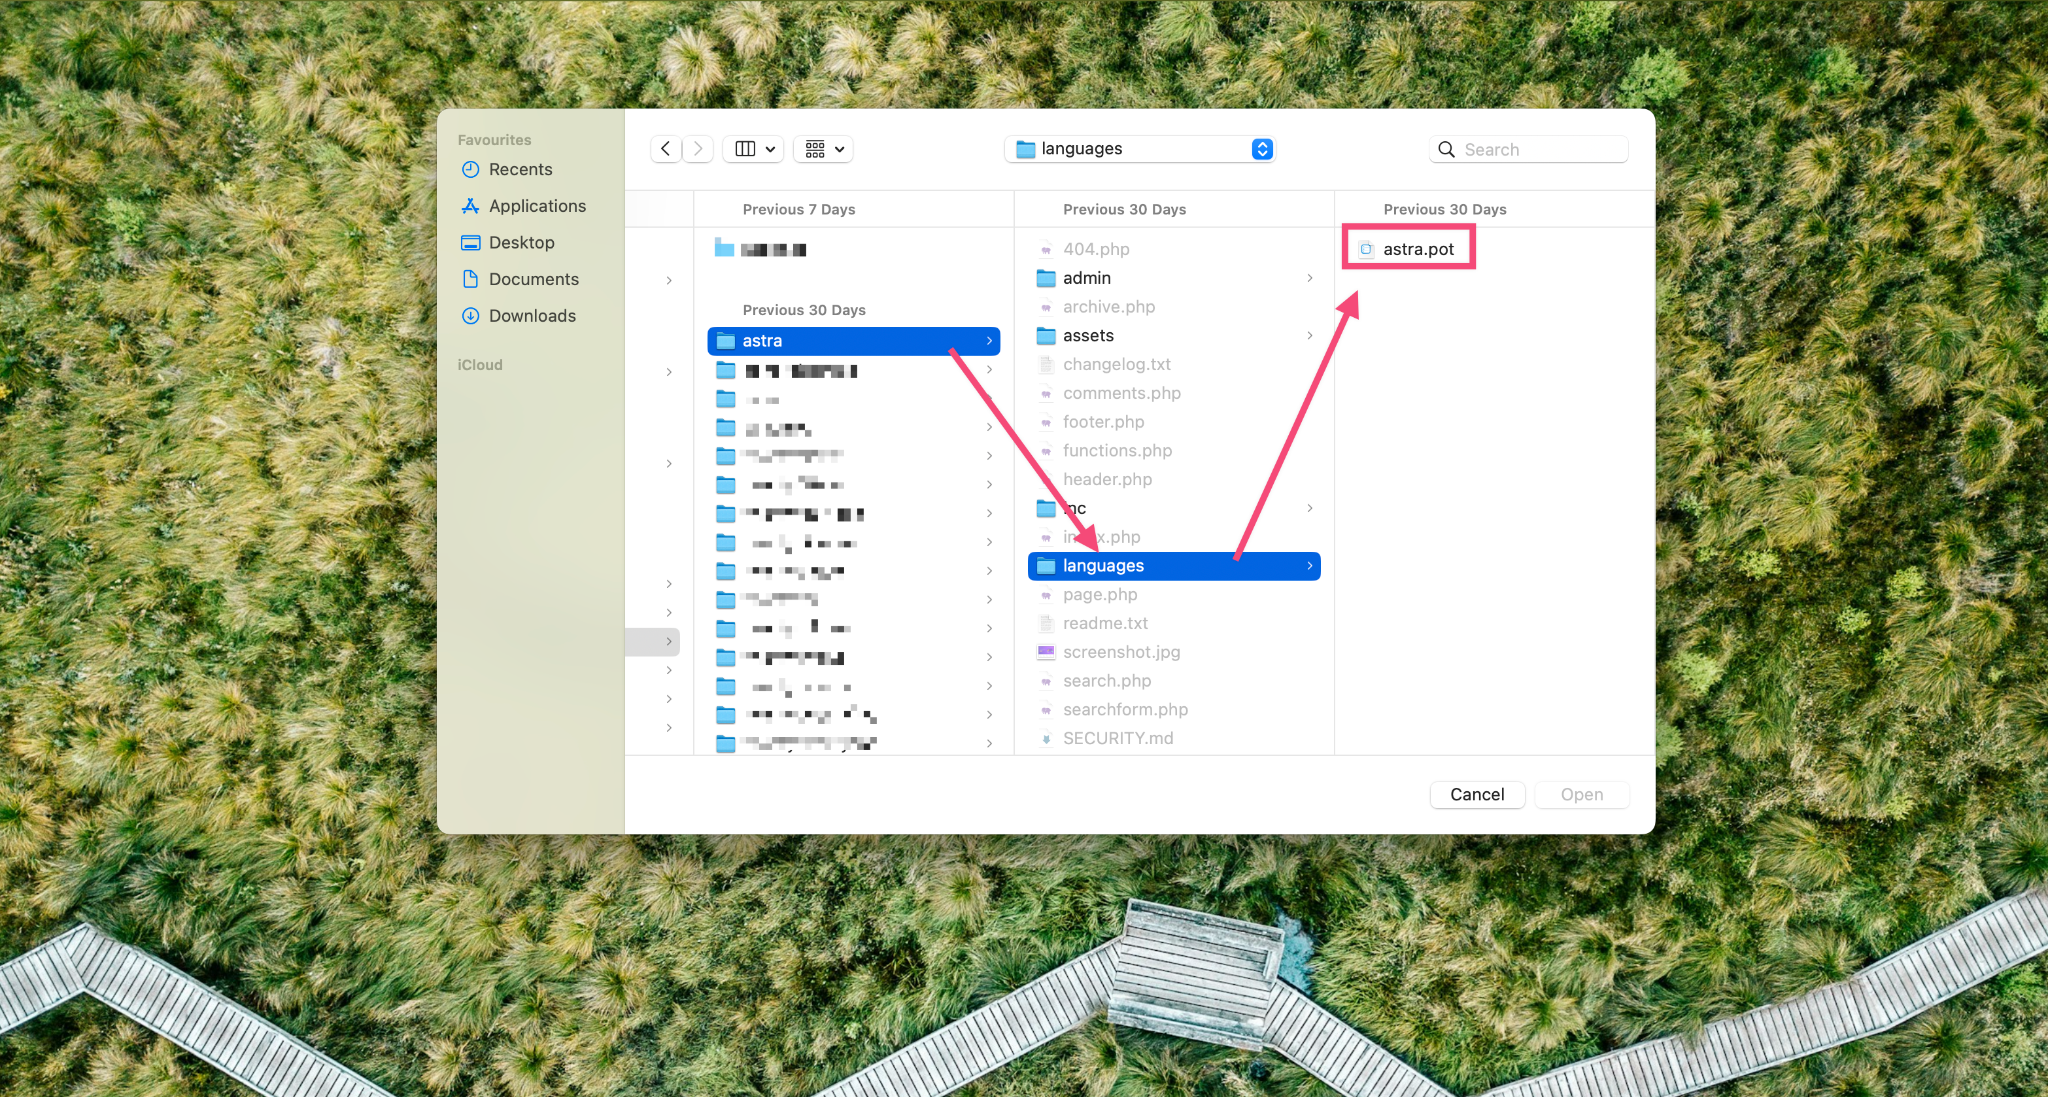Open Downloads from the sidebar

(x=532, y=316)
